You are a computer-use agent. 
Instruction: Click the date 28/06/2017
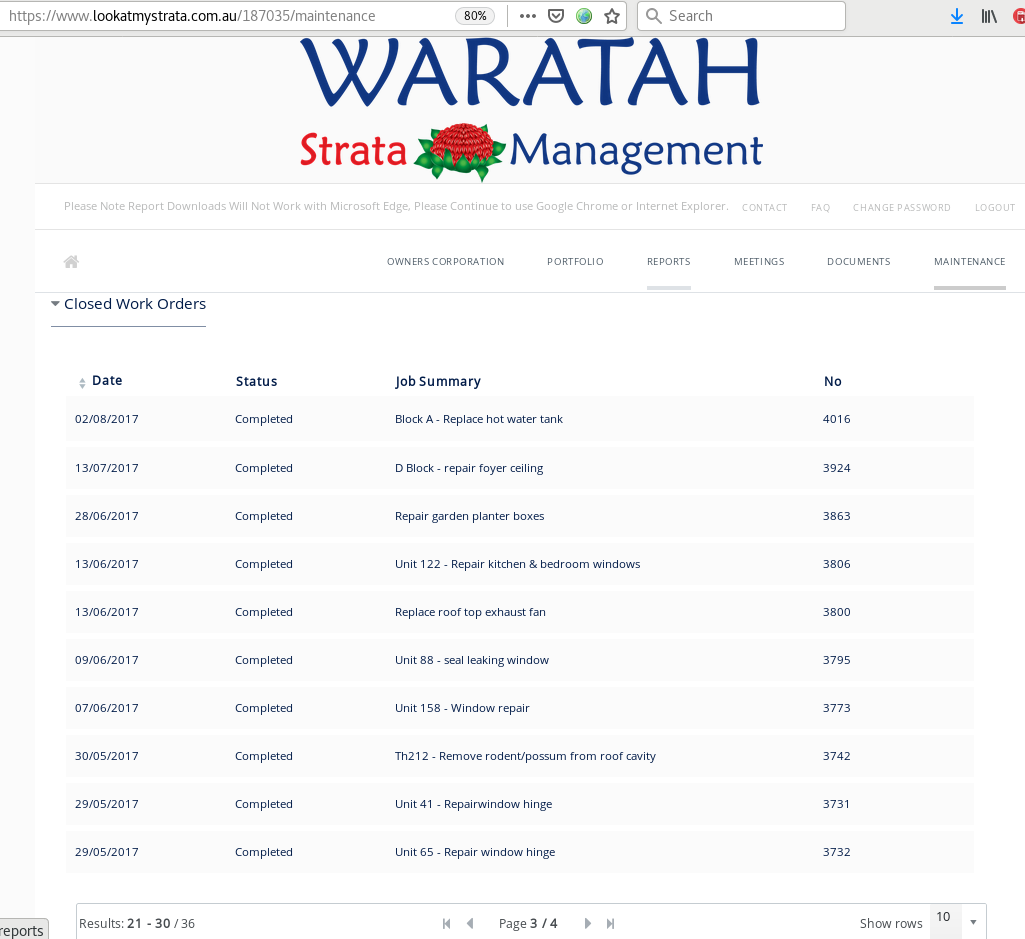click(x=107, y=516)
